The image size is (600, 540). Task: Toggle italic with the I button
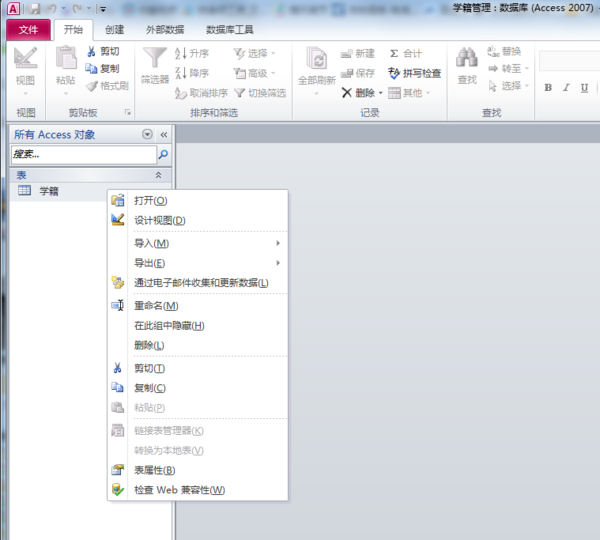pyautogui.click(x=566, y=88)
